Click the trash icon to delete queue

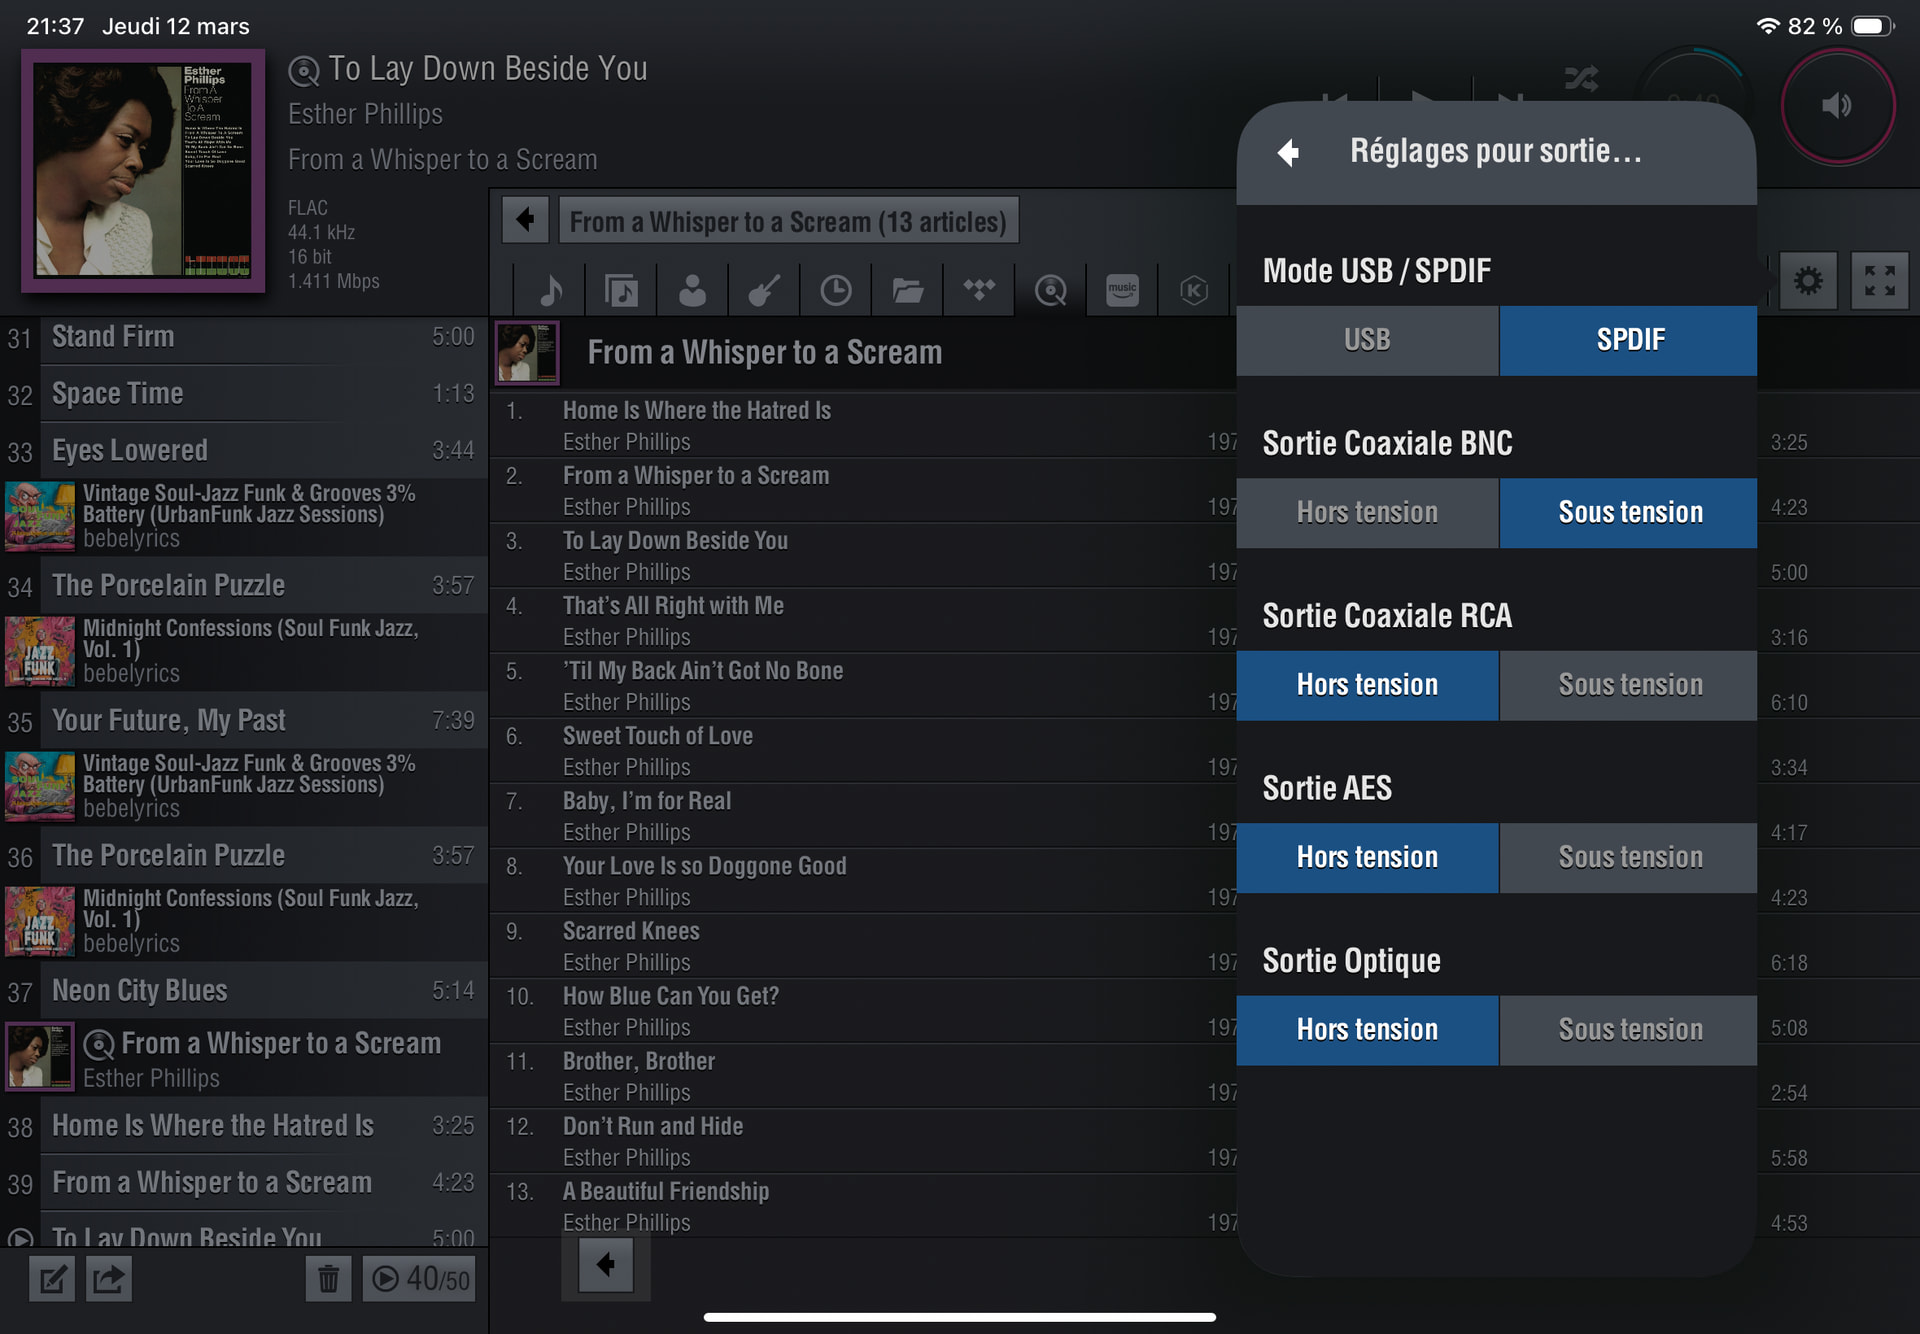pyautogui.click(x=328, y=1279)
